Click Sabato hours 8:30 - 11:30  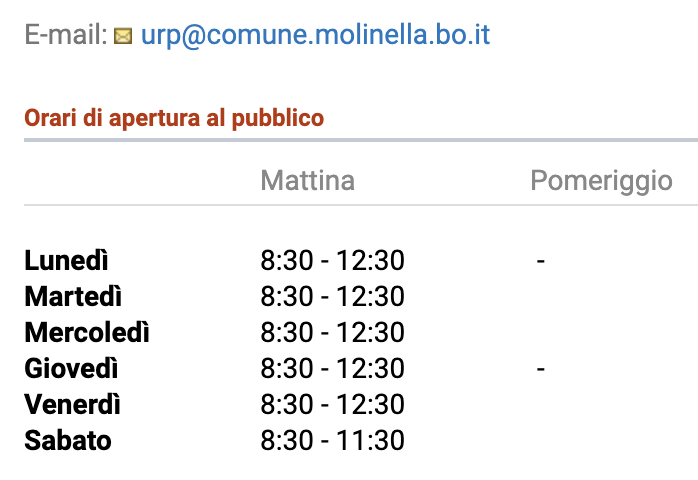tap(333, 440)
